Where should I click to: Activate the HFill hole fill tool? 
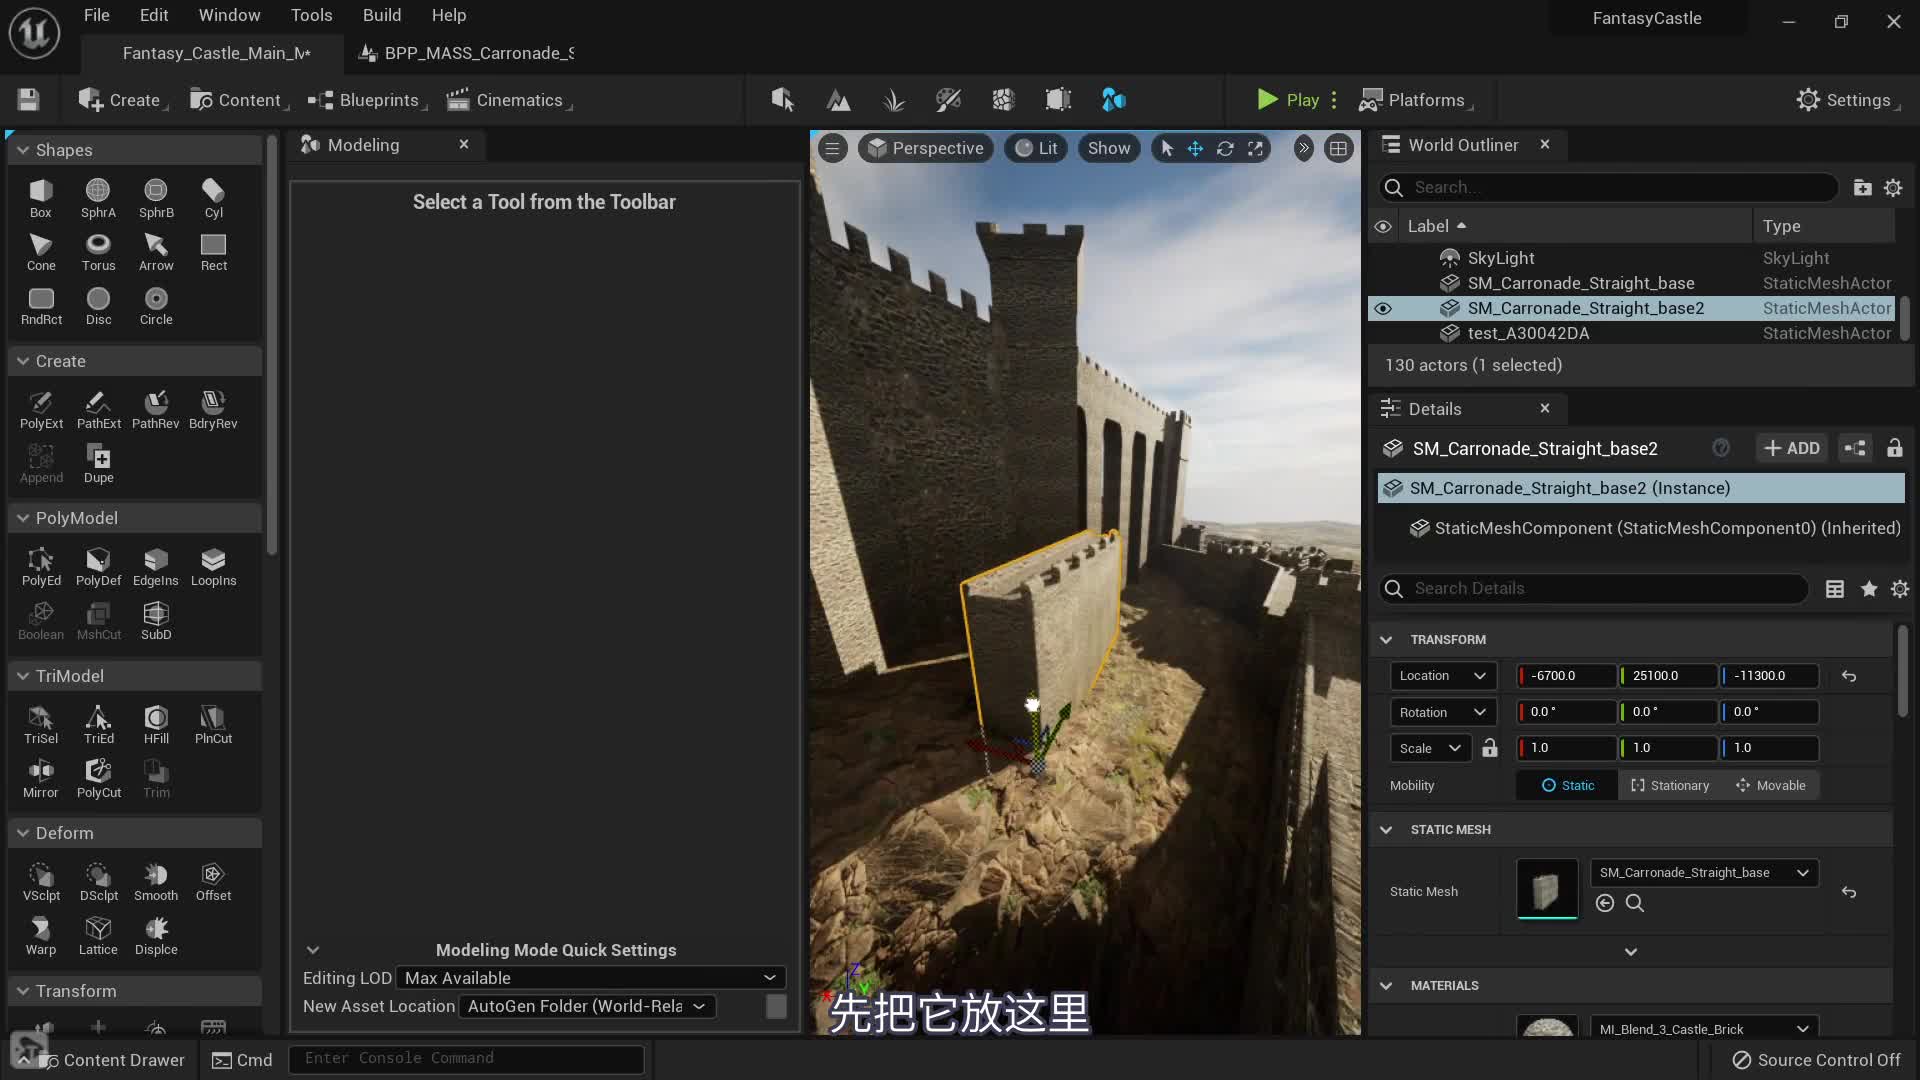156,725
